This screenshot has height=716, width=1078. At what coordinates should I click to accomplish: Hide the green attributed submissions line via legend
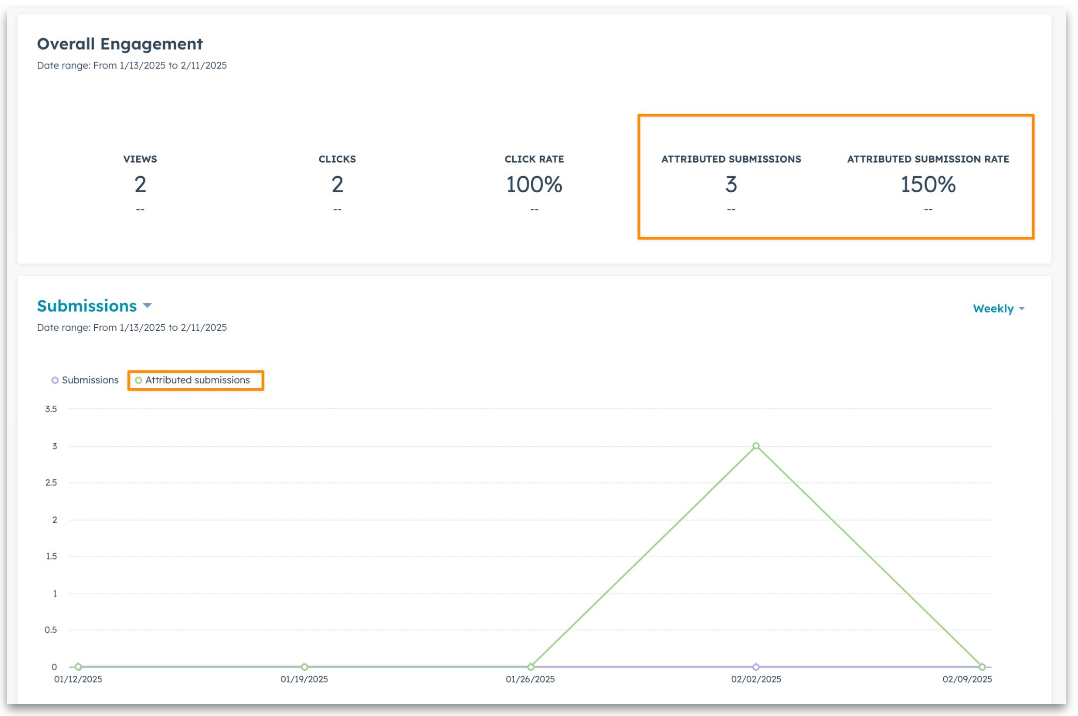(196, 380)
